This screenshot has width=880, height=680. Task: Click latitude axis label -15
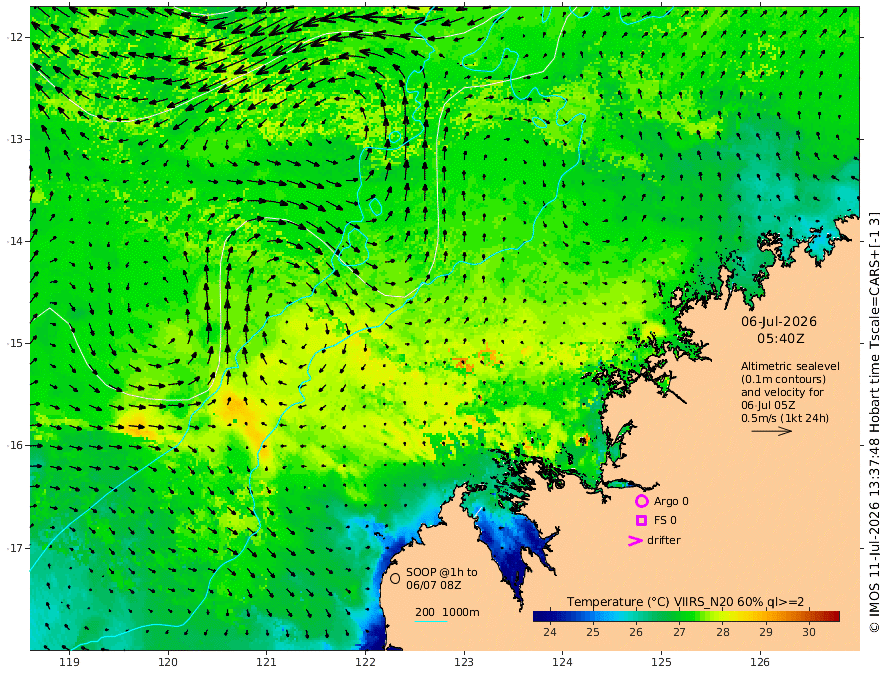click(15, 343)
